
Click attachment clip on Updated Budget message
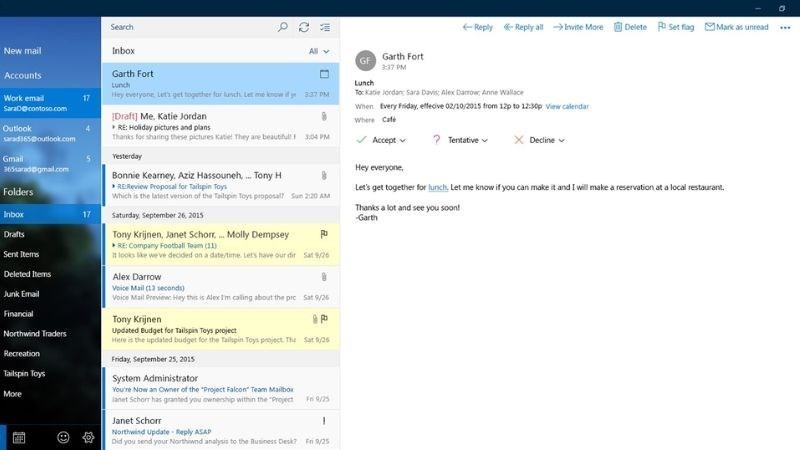click(315, 319)
